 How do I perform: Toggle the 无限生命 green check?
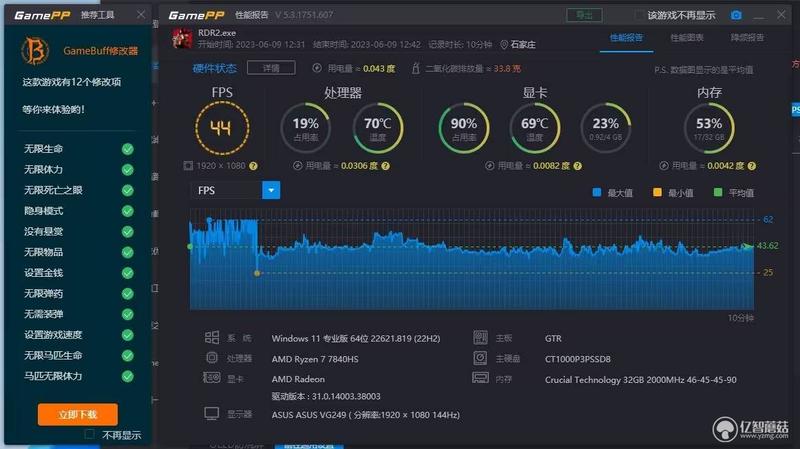pyautogui.click(x=128, y=149)
